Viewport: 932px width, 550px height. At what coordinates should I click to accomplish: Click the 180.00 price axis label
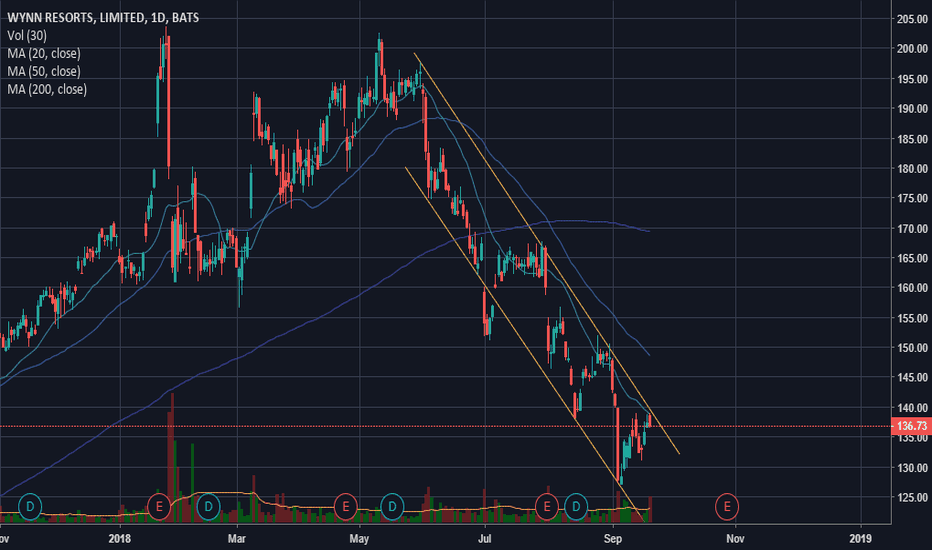[x=912, y=169]
